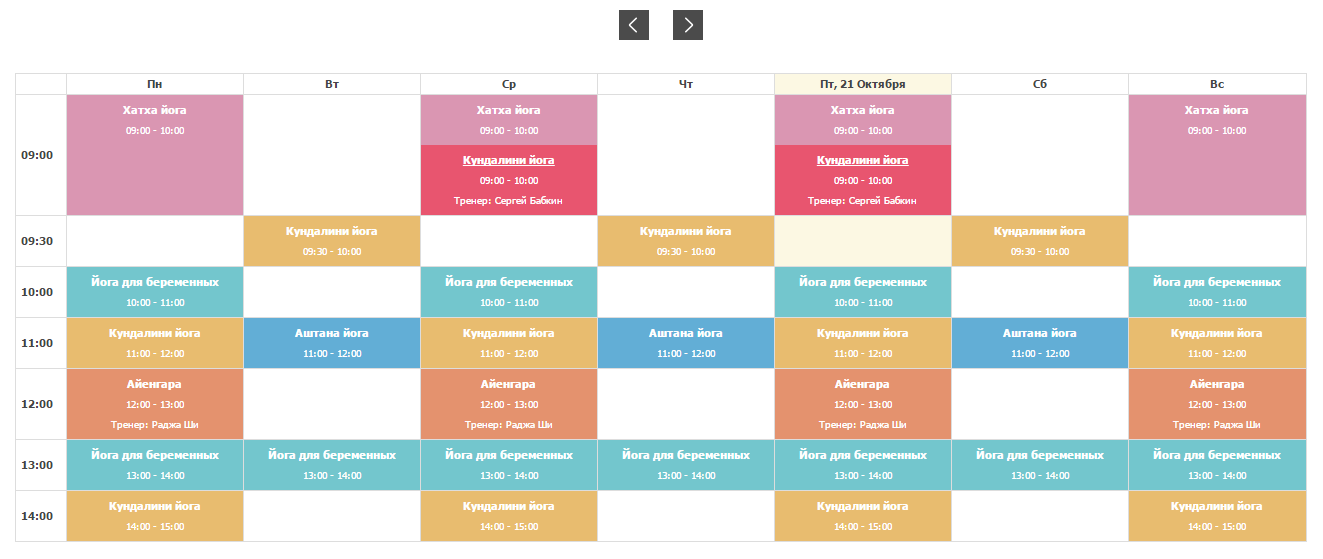This screenshot has width=1323, height=559.
Task: Open Friday's Айенгара 12:00 class
Action: [x=862, y=404]
